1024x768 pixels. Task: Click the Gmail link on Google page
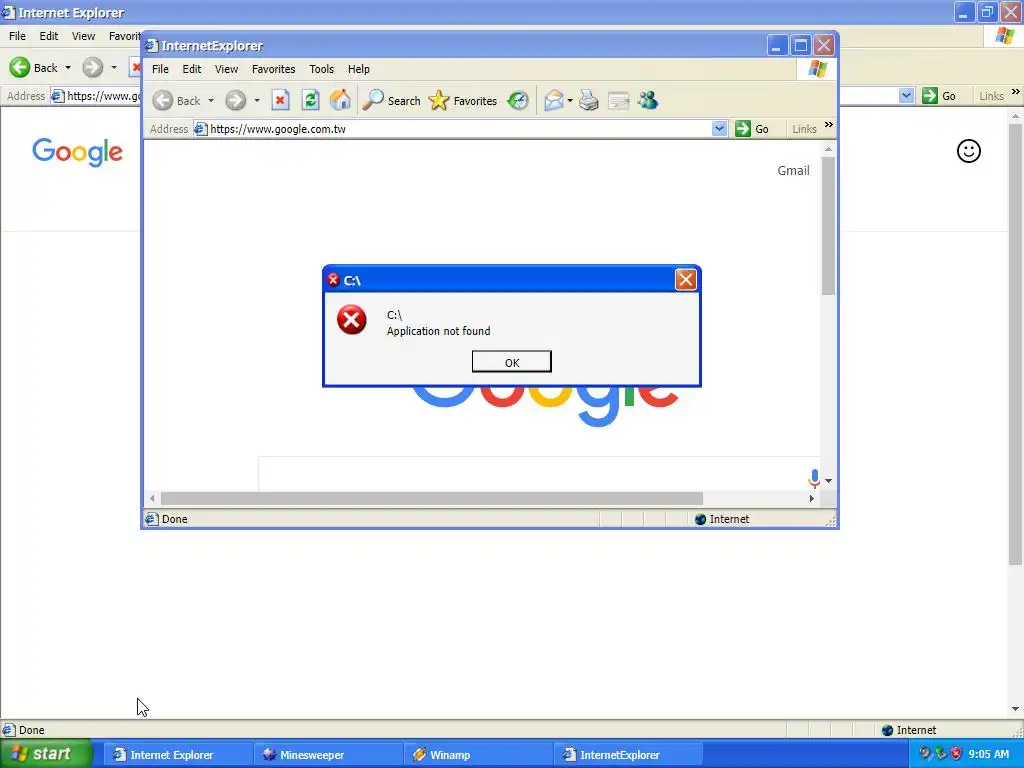click(793, 170)
